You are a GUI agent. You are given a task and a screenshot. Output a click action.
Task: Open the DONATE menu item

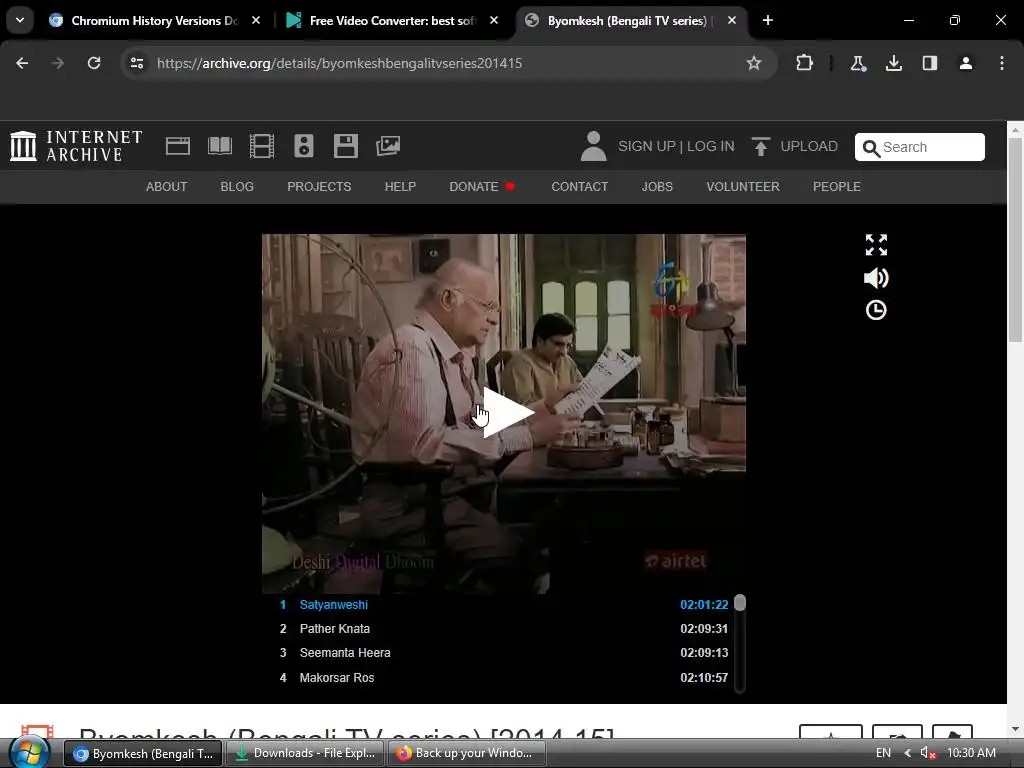482,187
